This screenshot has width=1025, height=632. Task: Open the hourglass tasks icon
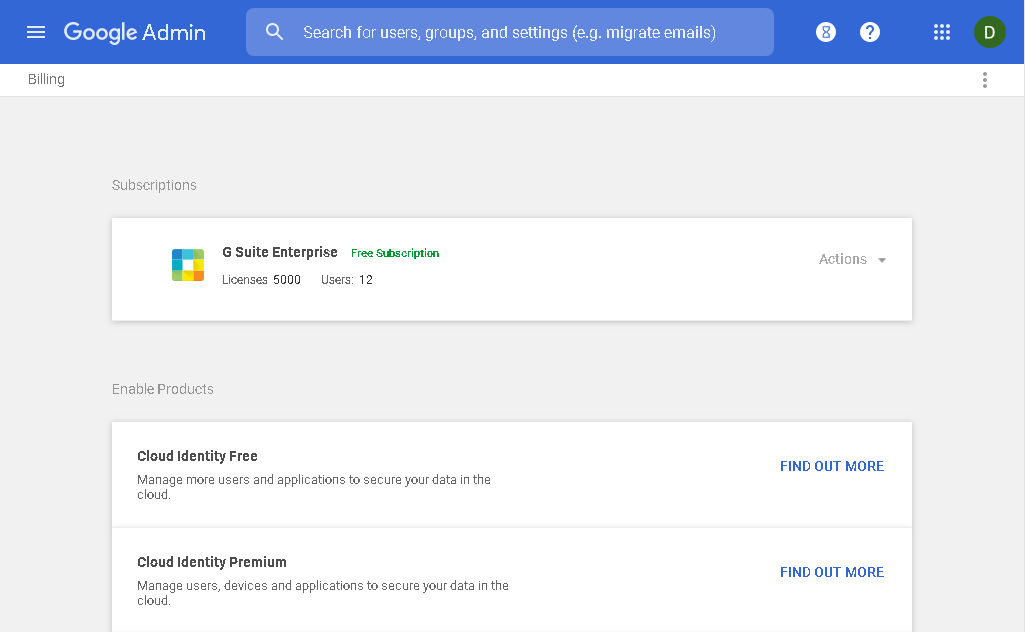coord(826,32)
